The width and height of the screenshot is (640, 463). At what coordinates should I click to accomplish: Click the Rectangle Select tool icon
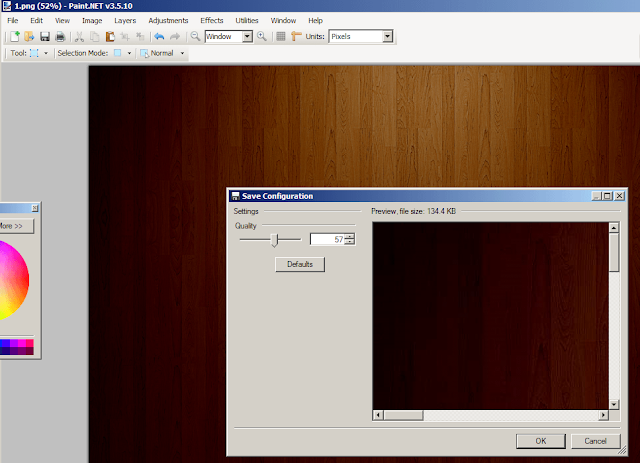pos(34,53)
